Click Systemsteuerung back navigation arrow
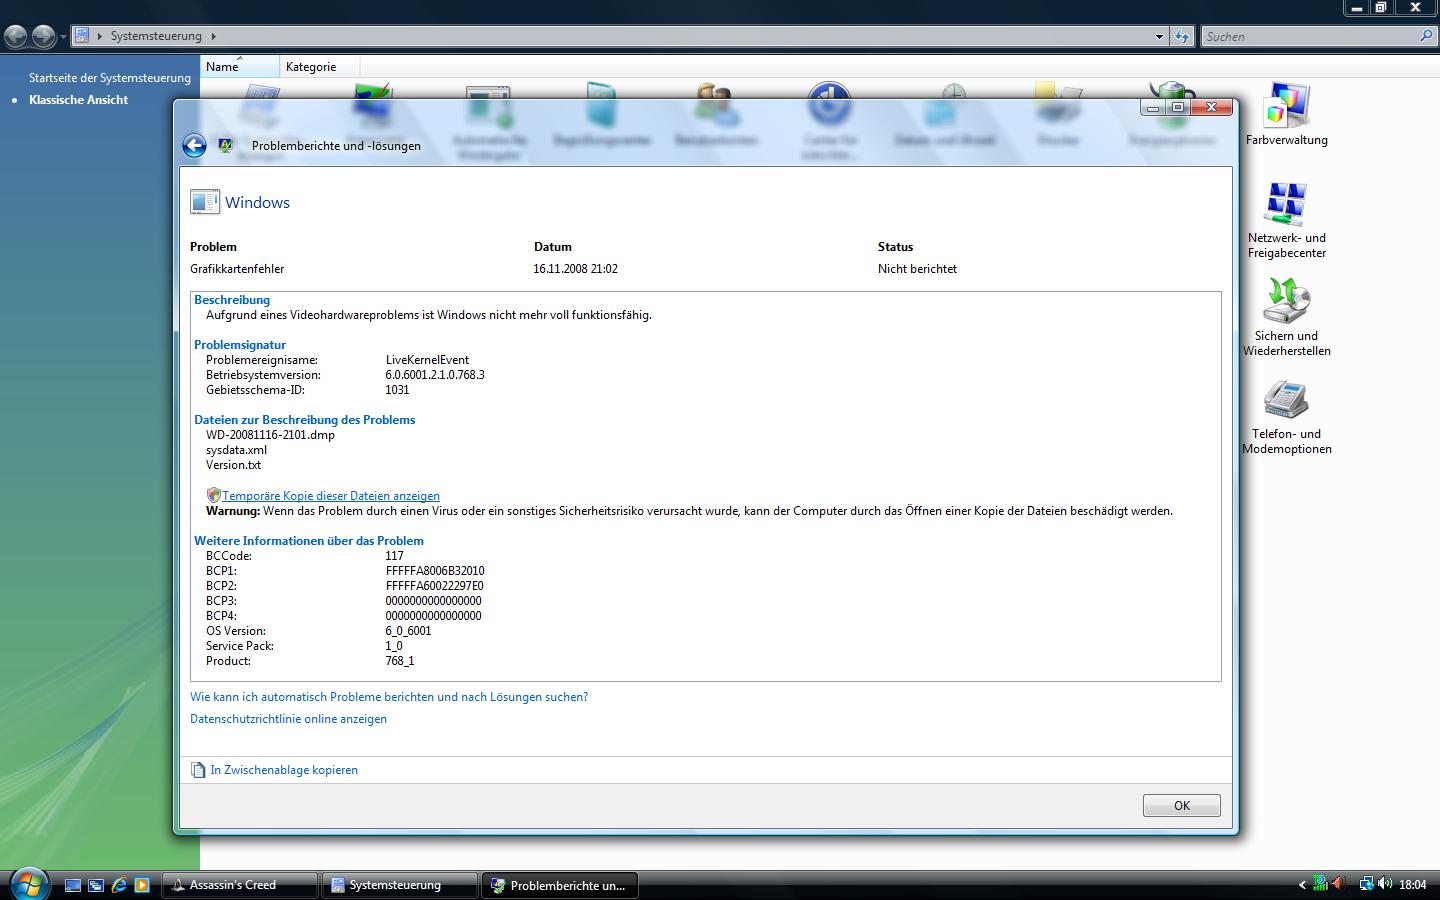Screen dimensions: 1440x900 (16, 37)
